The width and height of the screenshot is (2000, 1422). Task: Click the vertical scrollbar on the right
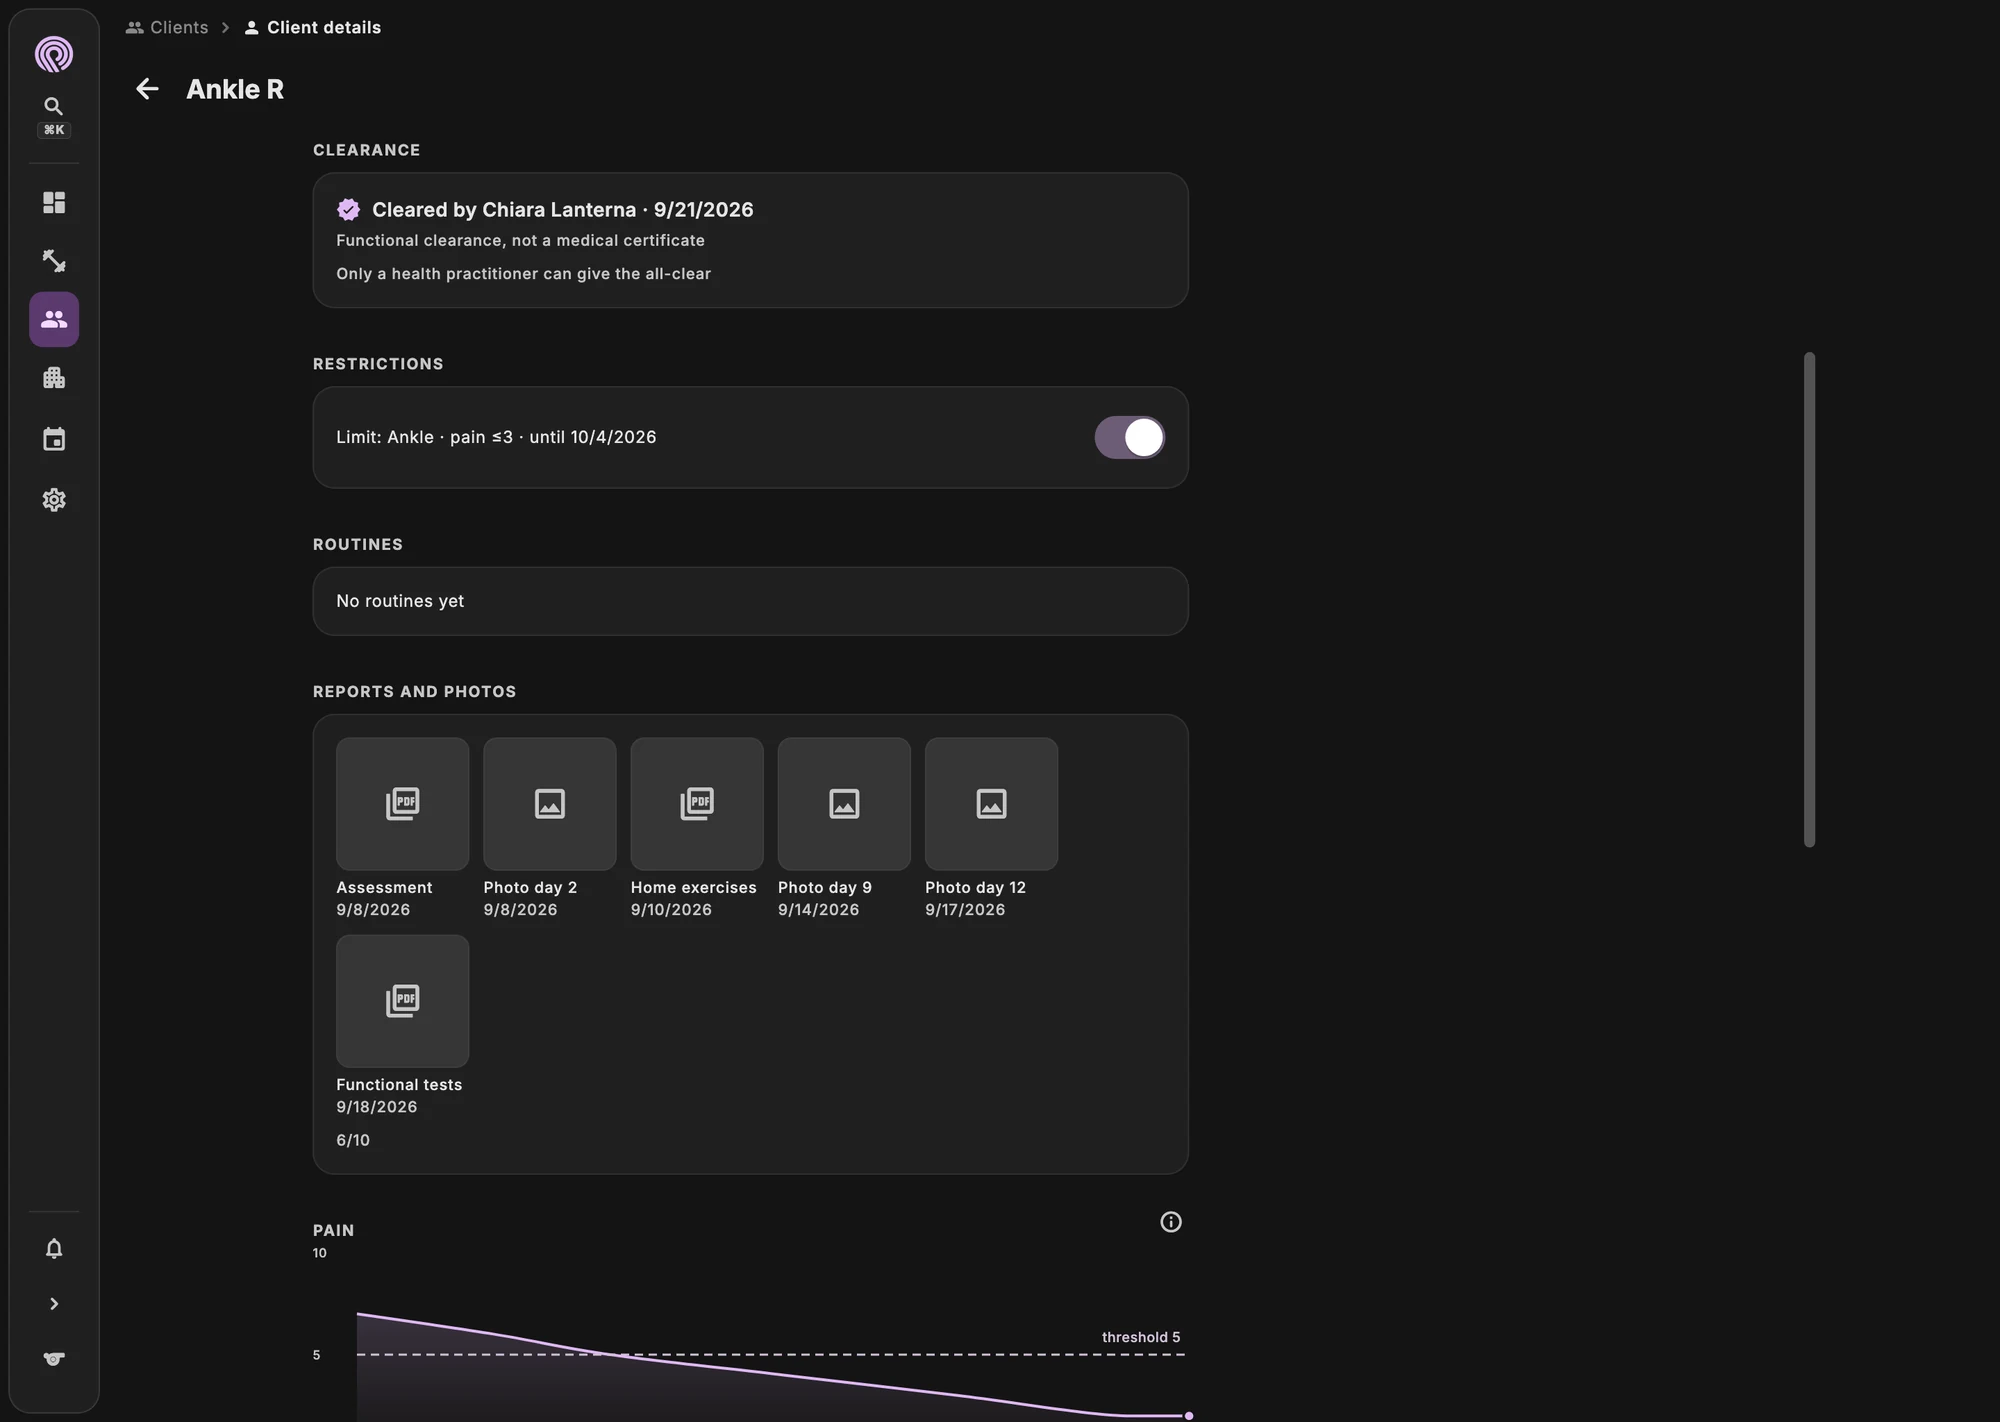(x=1809, y=599)
